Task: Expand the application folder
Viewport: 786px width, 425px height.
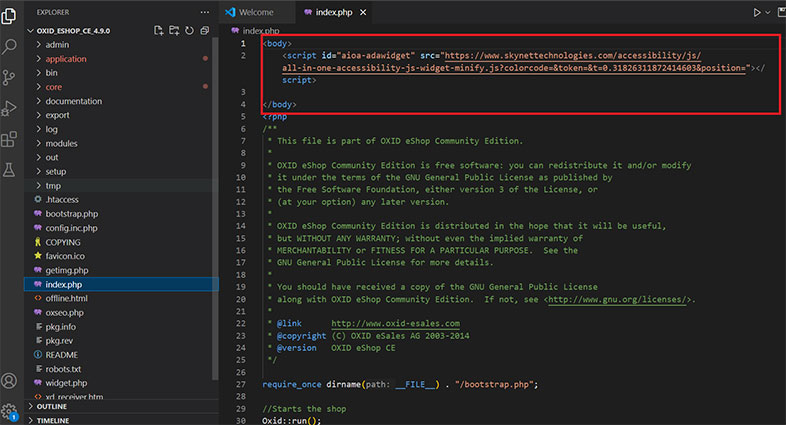Action: (x=66, y=59)
